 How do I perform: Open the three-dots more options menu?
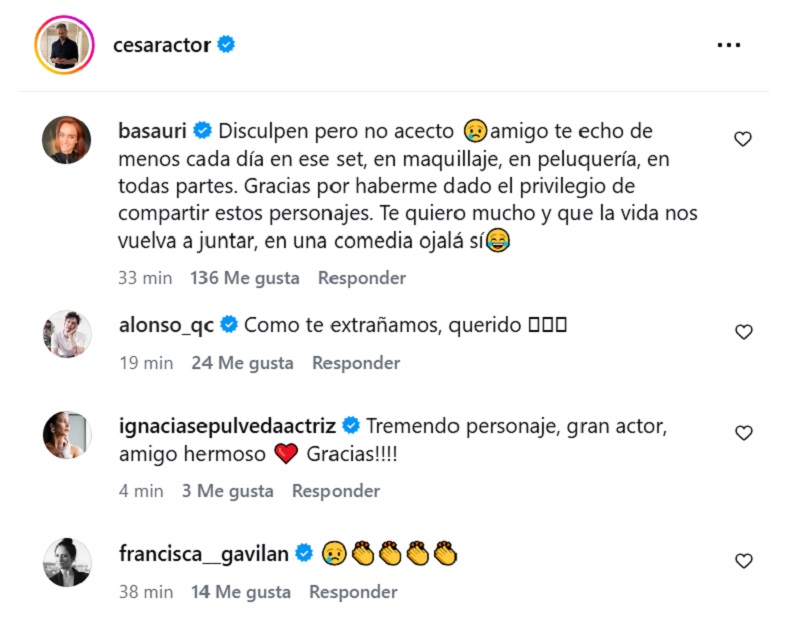tap(729, 46)
